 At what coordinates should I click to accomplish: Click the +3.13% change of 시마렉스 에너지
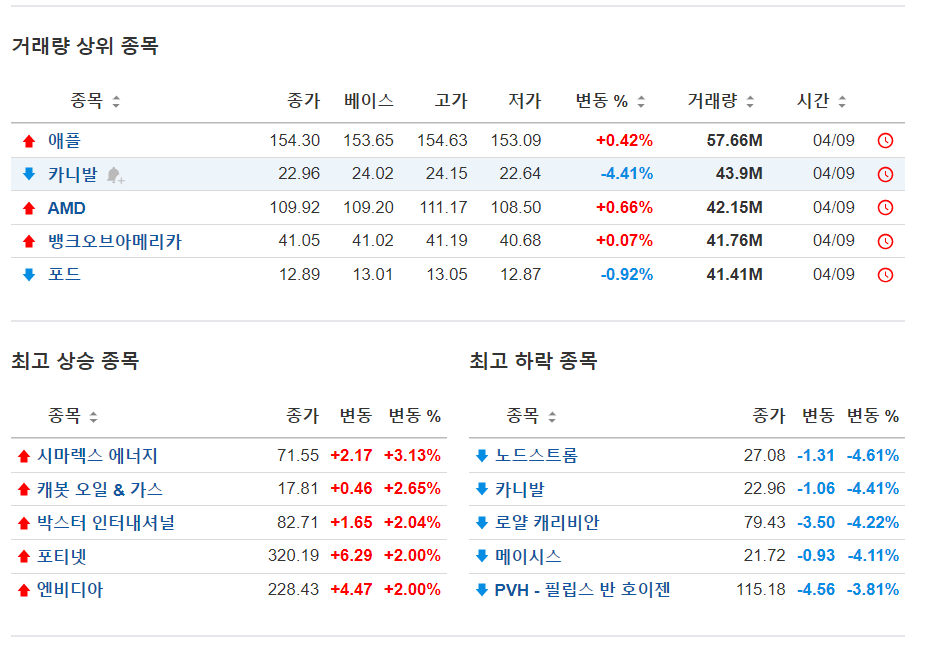(x=412, y=456)
